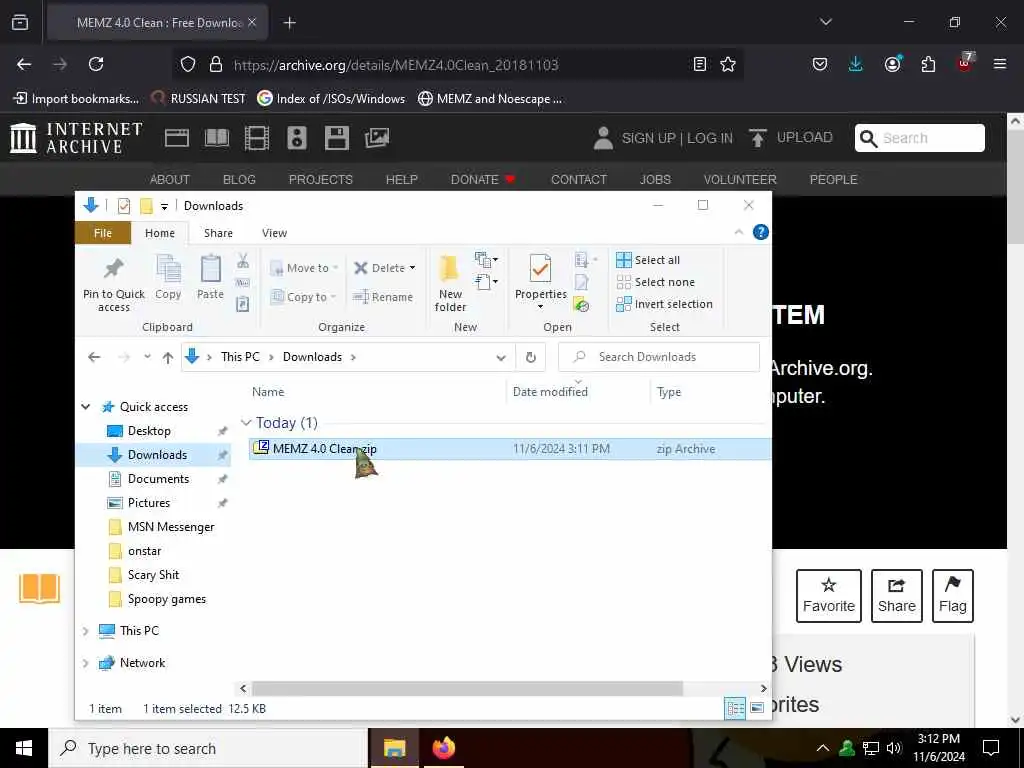The image size is (1024, 768).
Task: Open the Copy to dropdown
Action: (304, 297)
